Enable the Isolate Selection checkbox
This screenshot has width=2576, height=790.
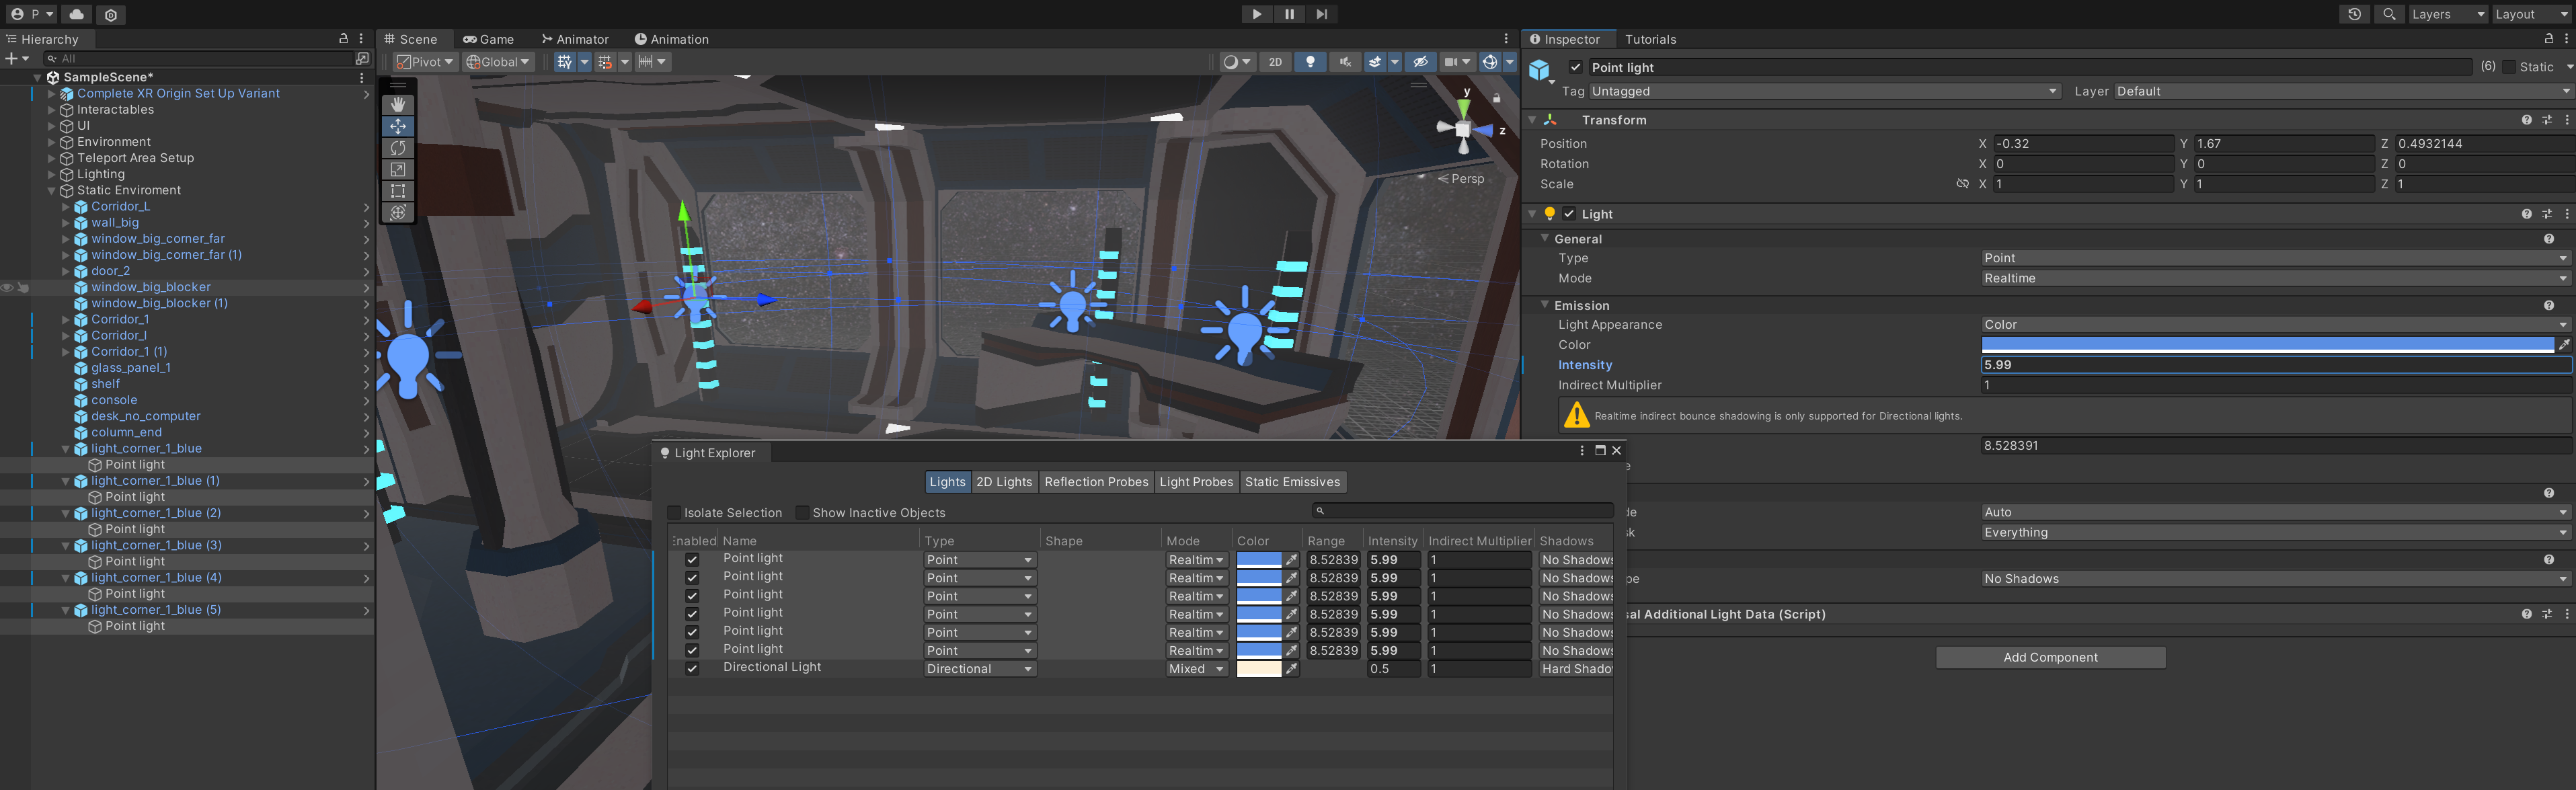coord(675,513)
